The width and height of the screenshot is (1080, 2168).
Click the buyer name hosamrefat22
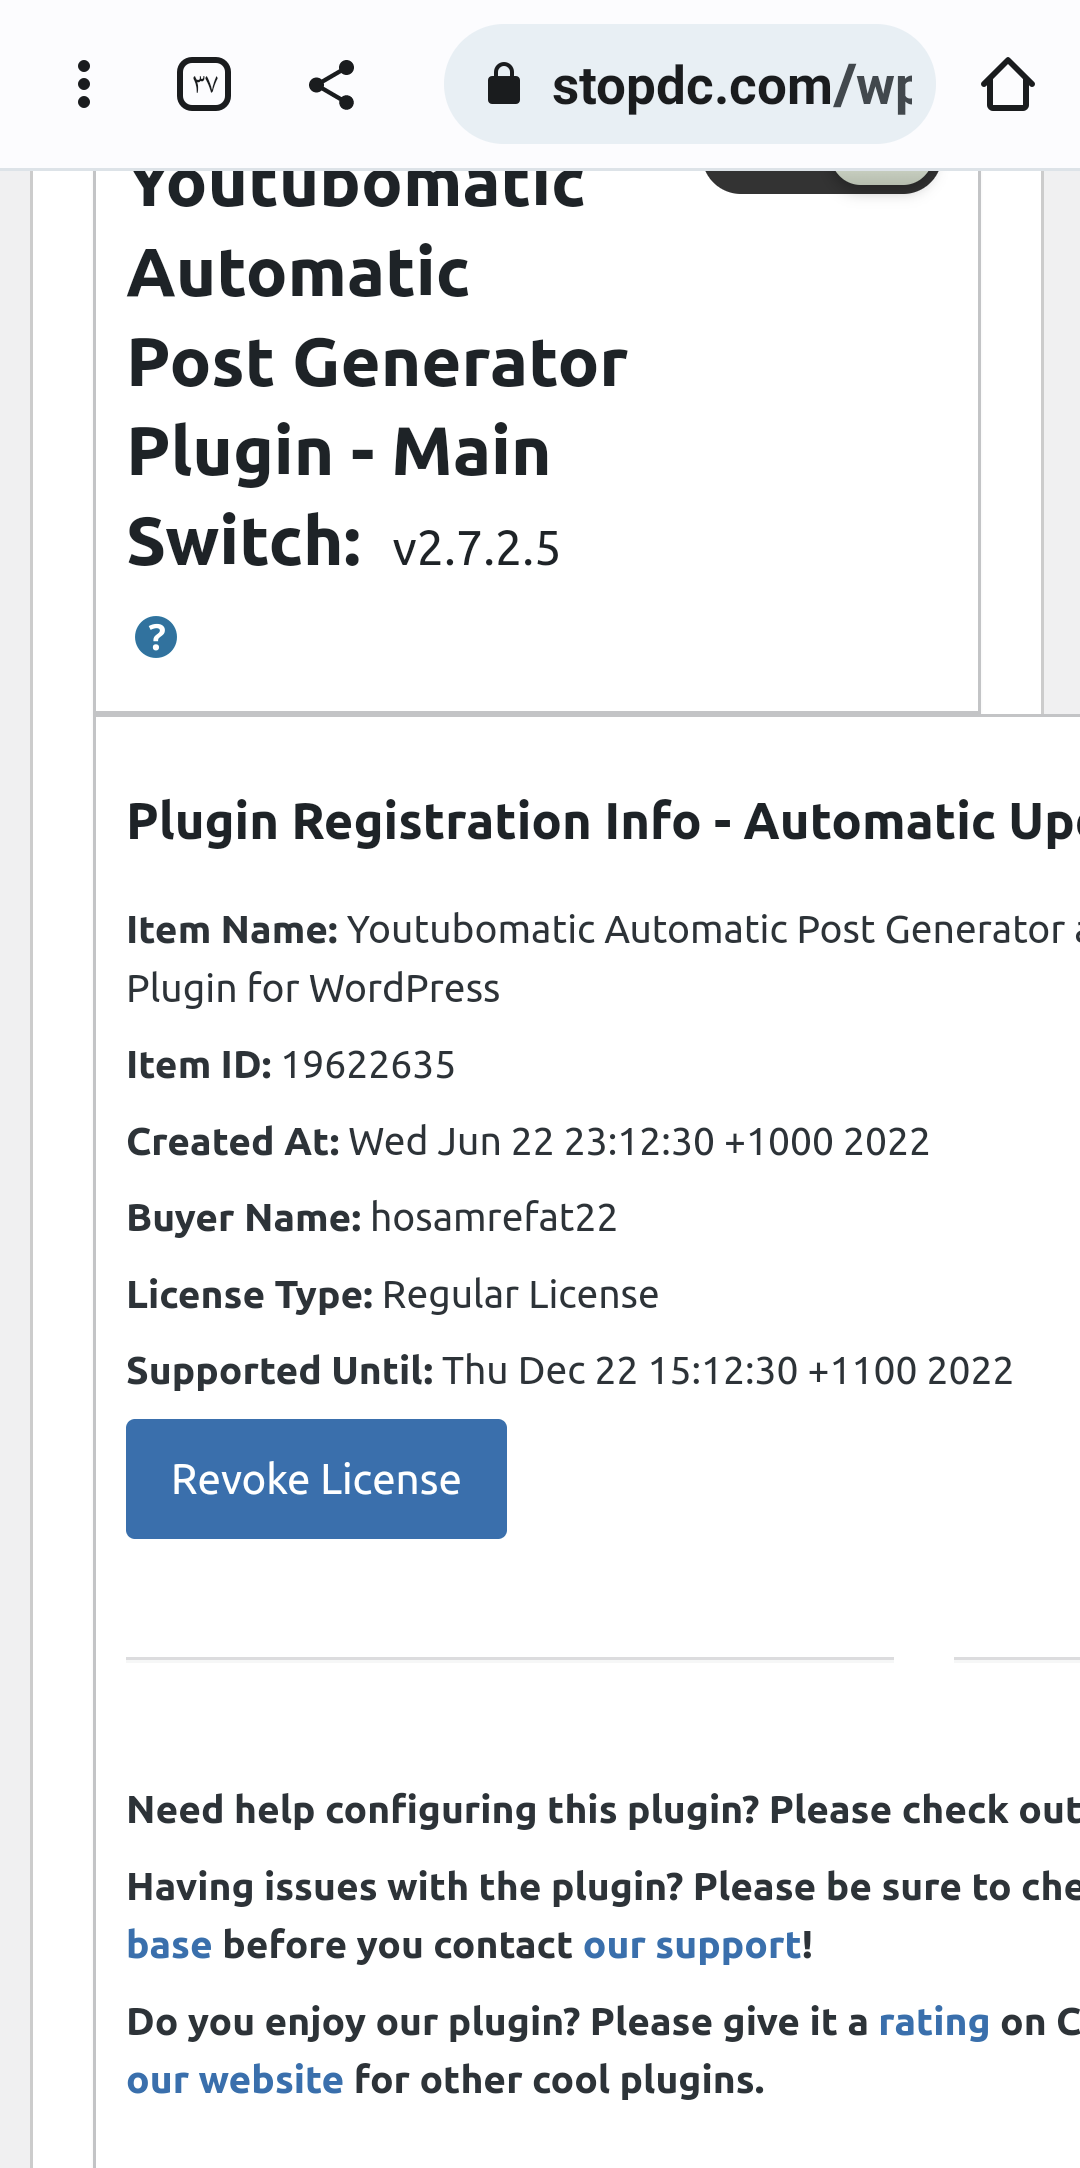(494, 1218)
